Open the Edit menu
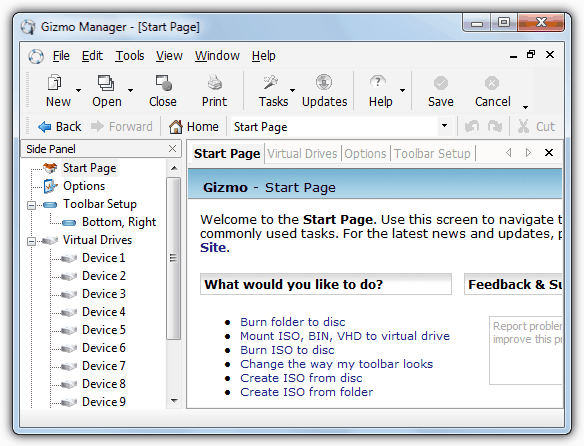Image resolution: width=584 pixels, height=446 pixels. click(92, 56)
